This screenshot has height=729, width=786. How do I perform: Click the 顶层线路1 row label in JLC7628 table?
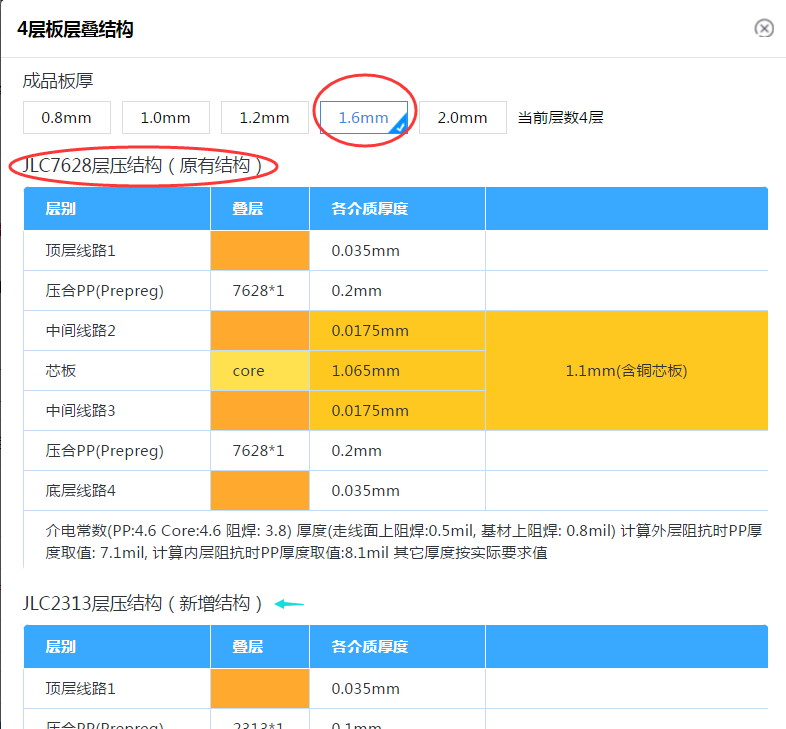[81, 250]
